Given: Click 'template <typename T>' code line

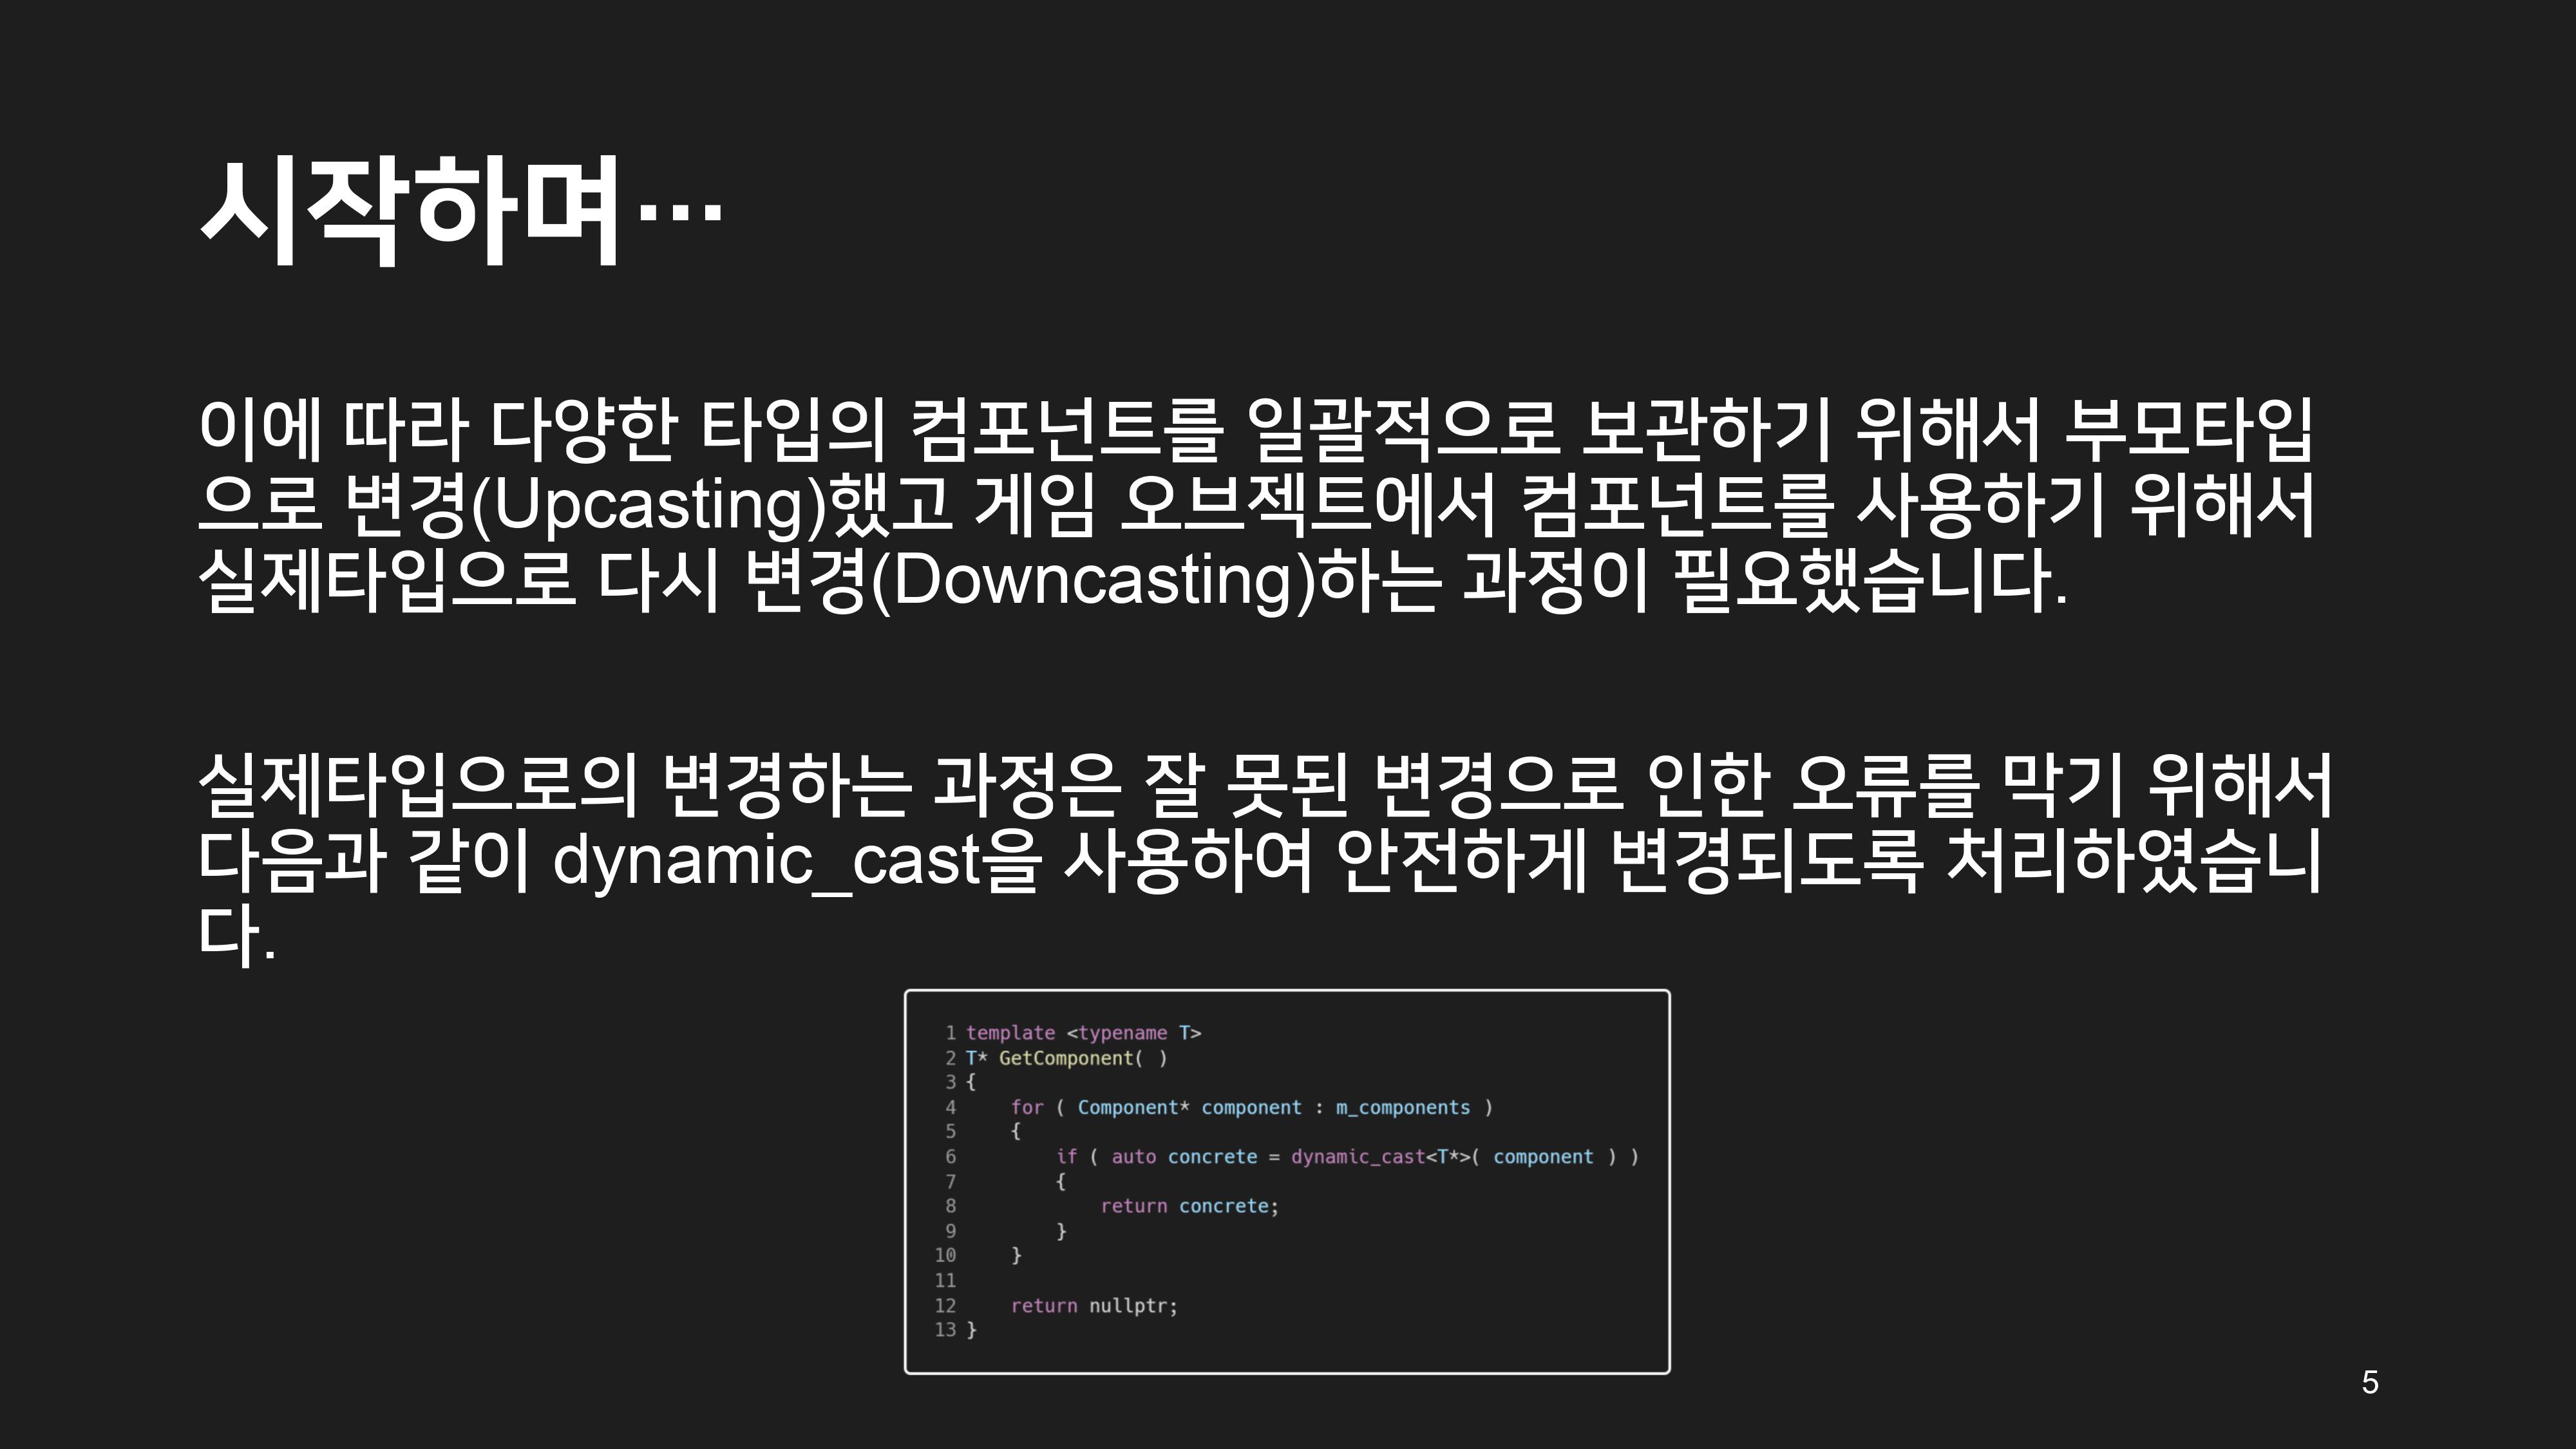Looking at the screenshot, I should (x=1083, y=1033).
